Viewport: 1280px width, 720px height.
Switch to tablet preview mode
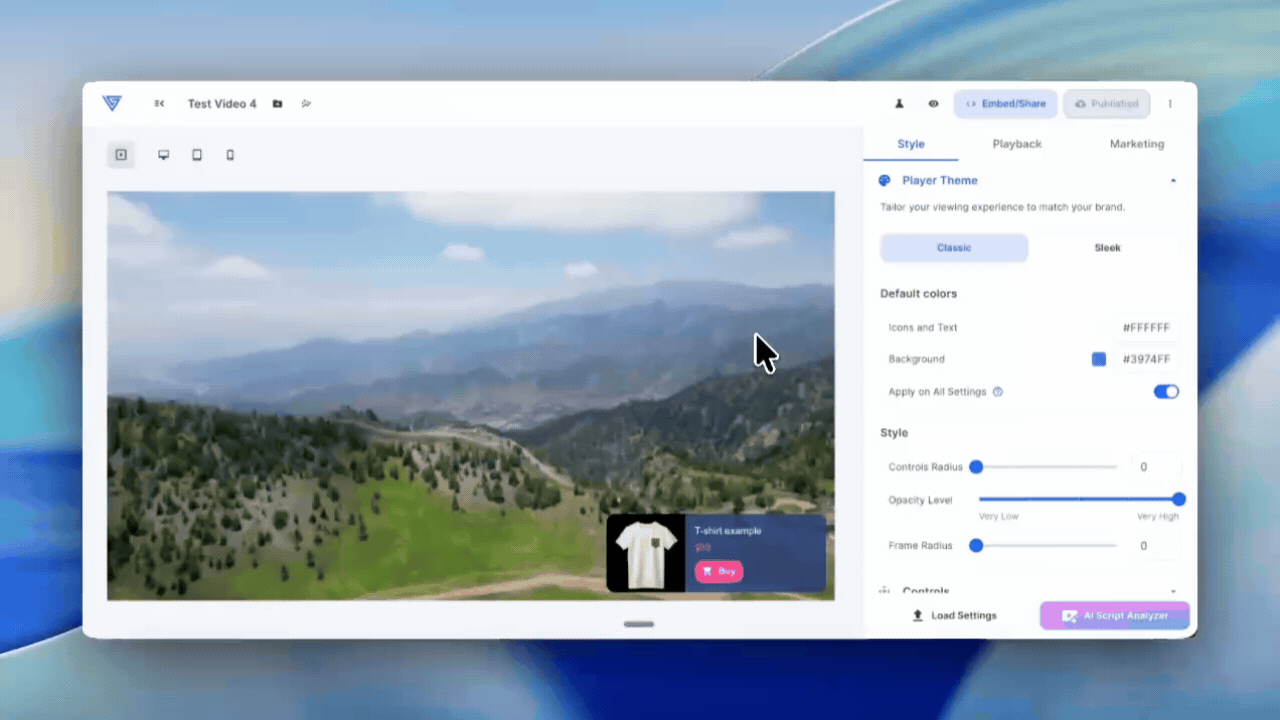coord(197,155)
